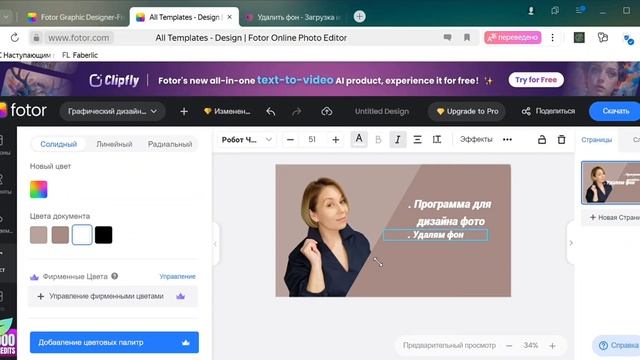Select the Удаляем фон text box
640x360 pixels.
click(436, 235)
